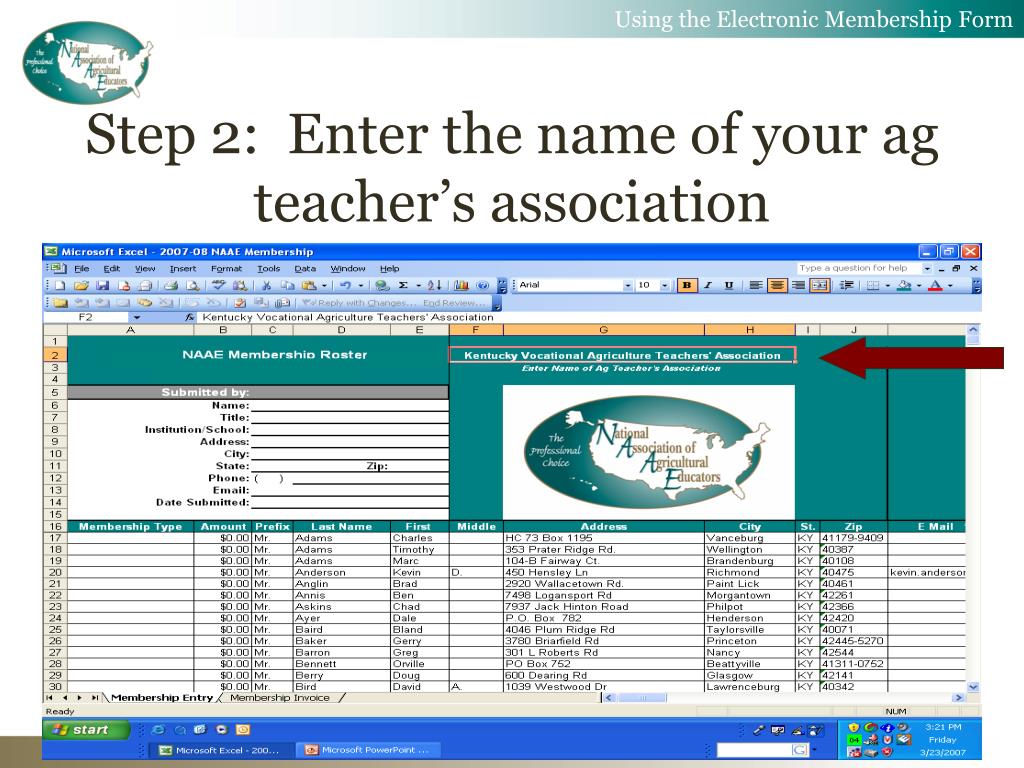Apply the Fill Color bucket

coord(904,285)
